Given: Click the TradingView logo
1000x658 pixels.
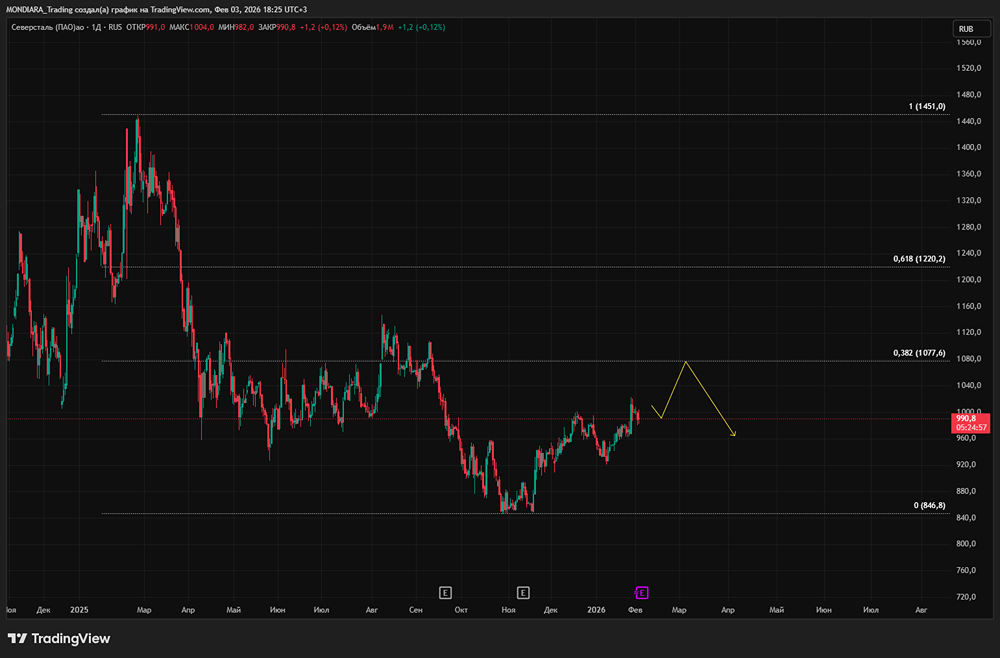Looking at the screenshot, I should pyautogui.click(x=59, y=638).
